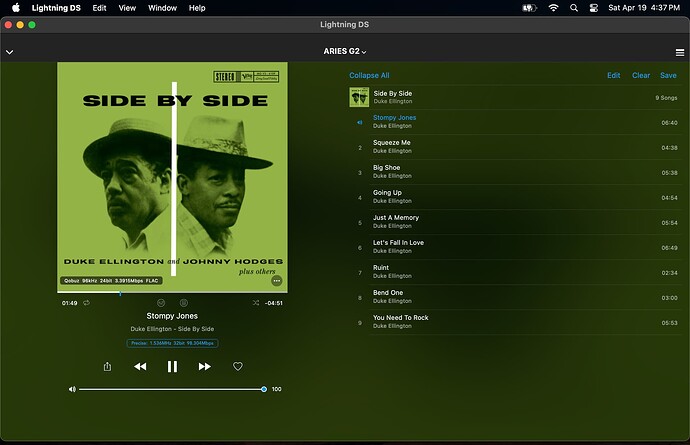Collapse the Side By Side album group
This screenshot has width=690, height=445.
tap(513, 97)
